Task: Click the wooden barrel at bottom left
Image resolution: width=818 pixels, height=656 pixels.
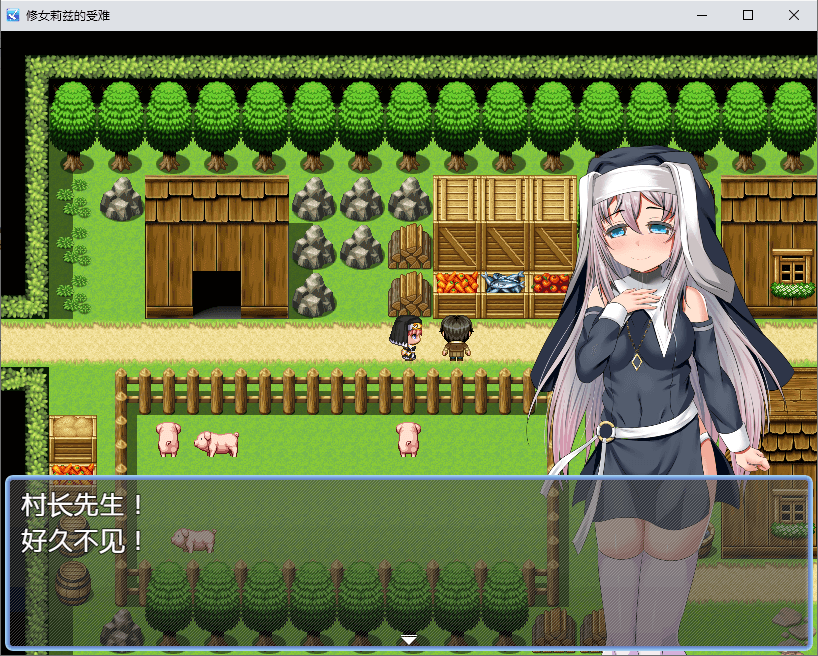Action: click(x=73, y=583)
